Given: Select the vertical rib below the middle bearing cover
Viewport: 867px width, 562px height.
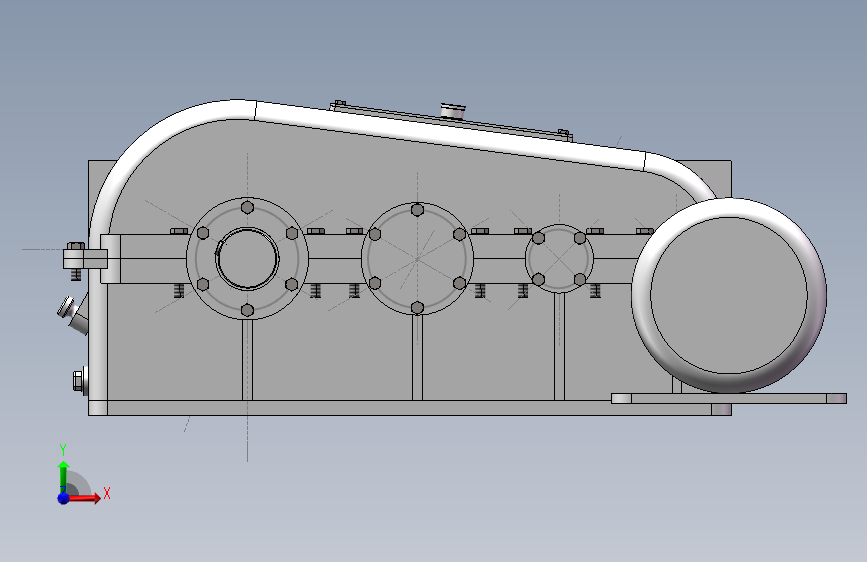Looking at the screenshot, I should tap(417, 357).
